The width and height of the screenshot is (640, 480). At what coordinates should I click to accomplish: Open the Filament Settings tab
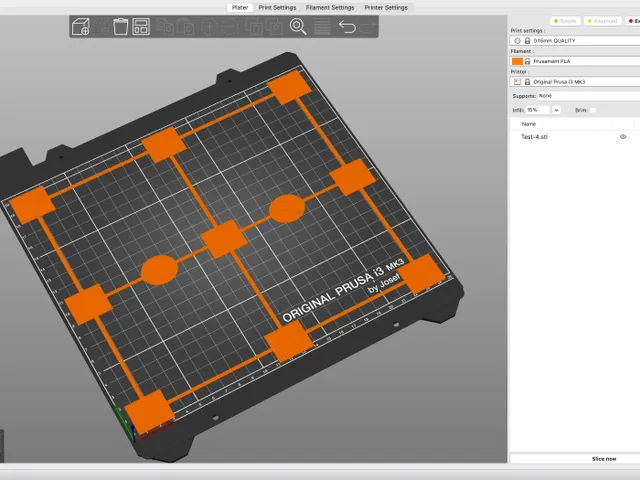tap(330, 7)
